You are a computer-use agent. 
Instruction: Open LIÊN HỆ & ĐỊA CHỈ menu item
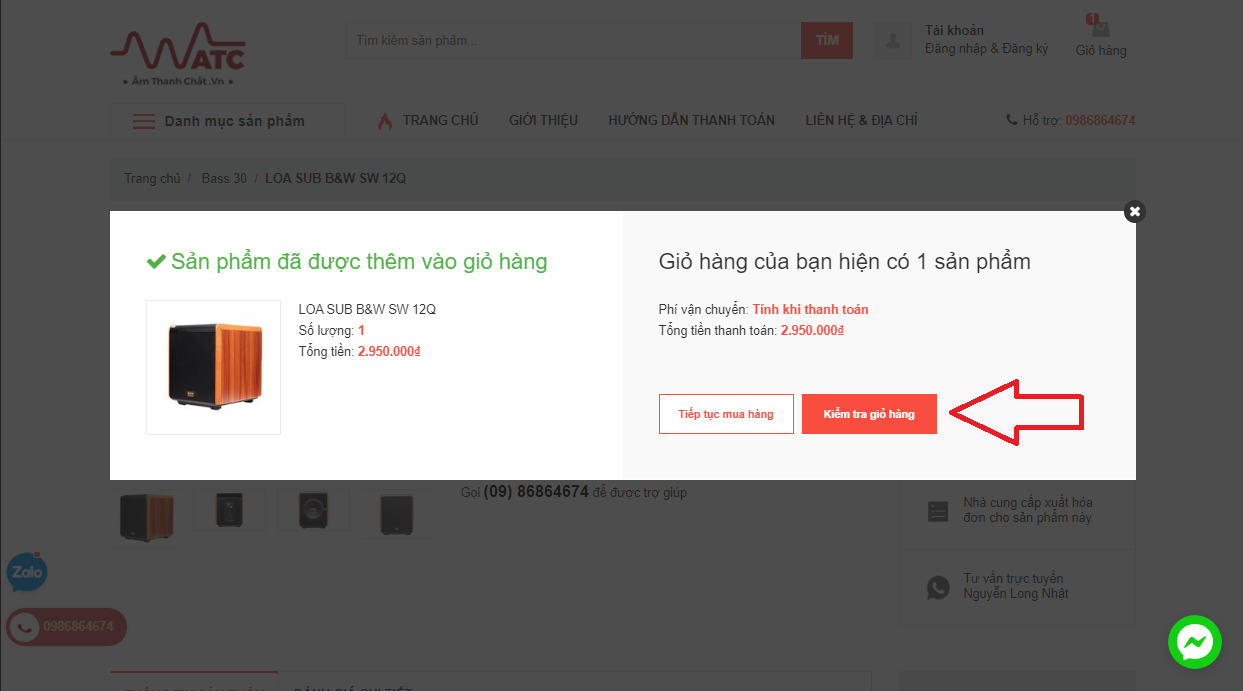861,120
